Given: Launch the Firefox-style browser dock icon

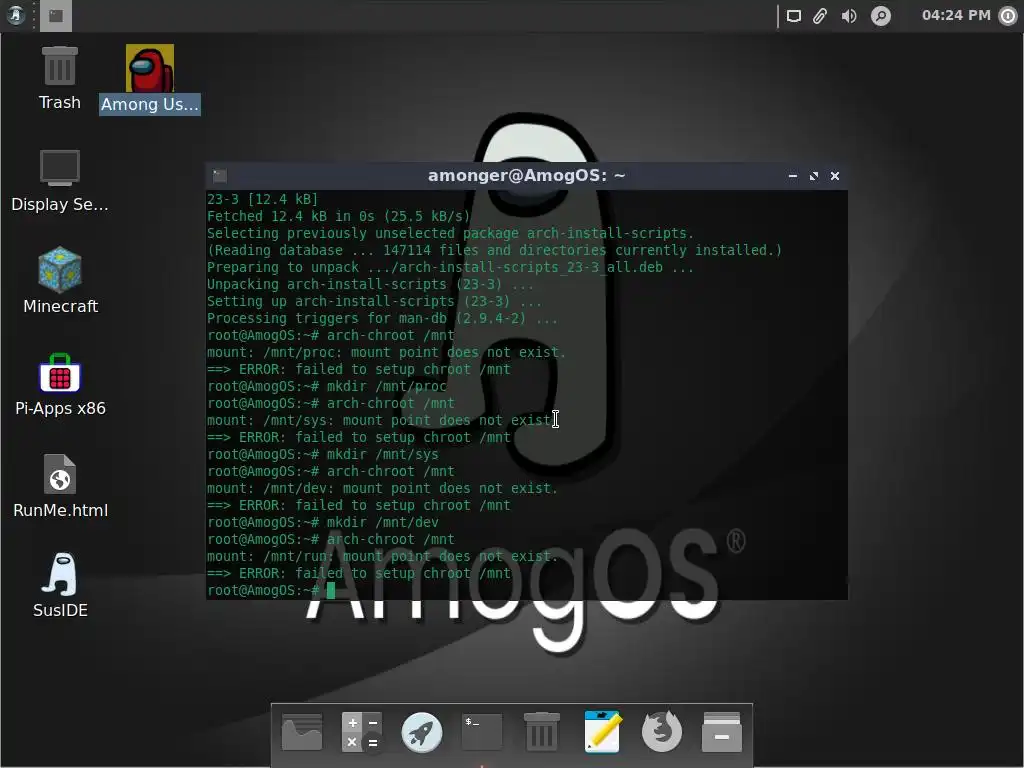Looking at the screenshot, I should point(662,732).
